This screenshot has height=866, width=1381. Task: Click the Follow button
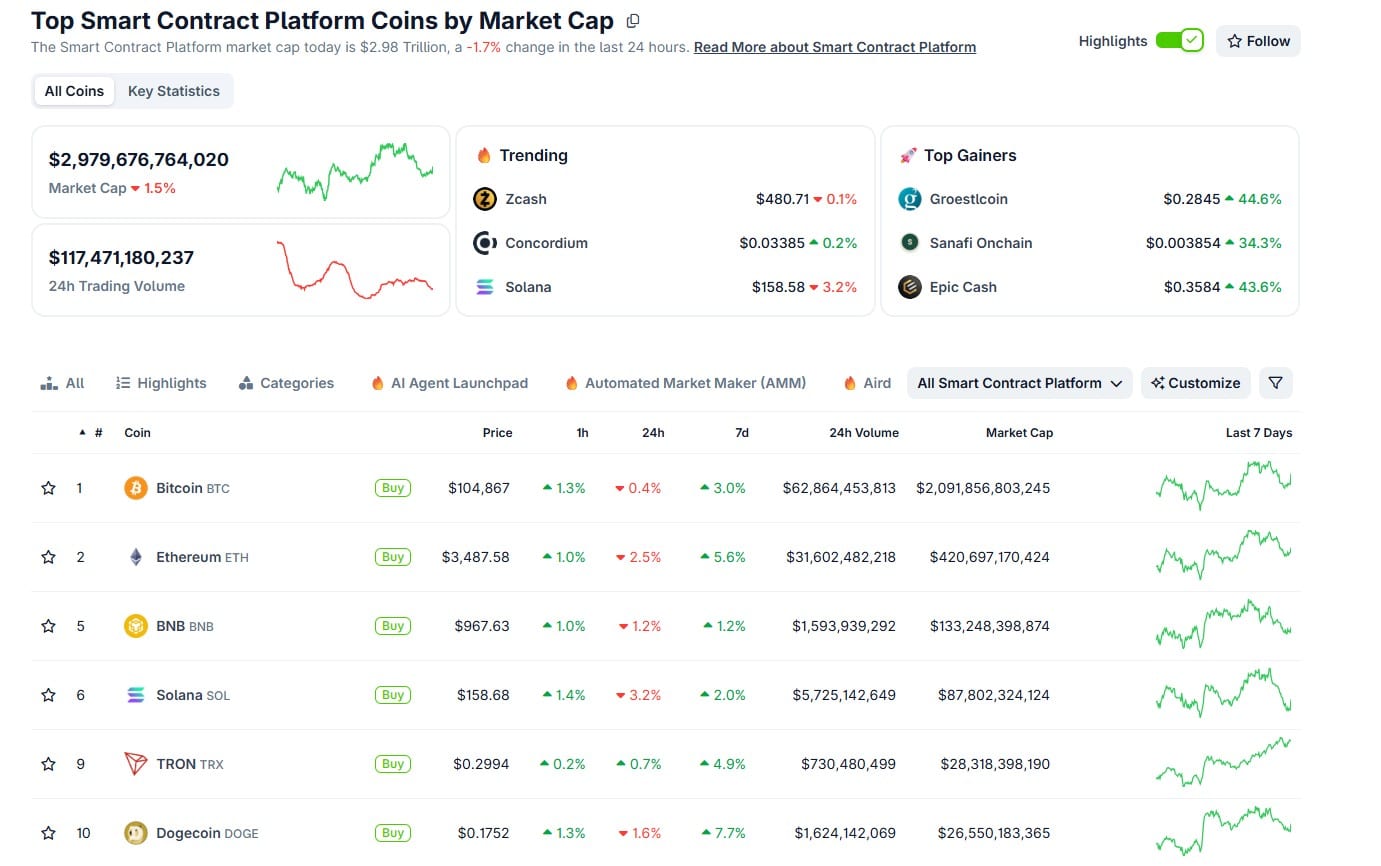[x=1257, y=41]
